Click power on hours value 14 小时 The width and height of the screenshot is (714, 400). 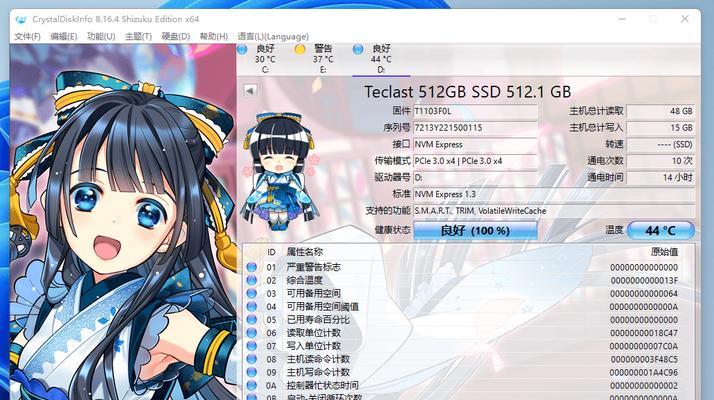661,177
